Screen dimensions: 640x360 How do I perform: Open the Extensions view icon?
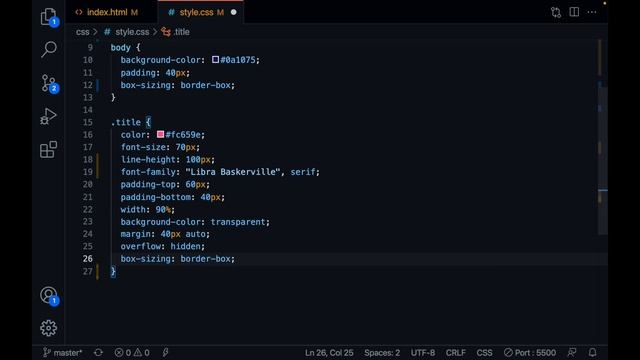49,149
